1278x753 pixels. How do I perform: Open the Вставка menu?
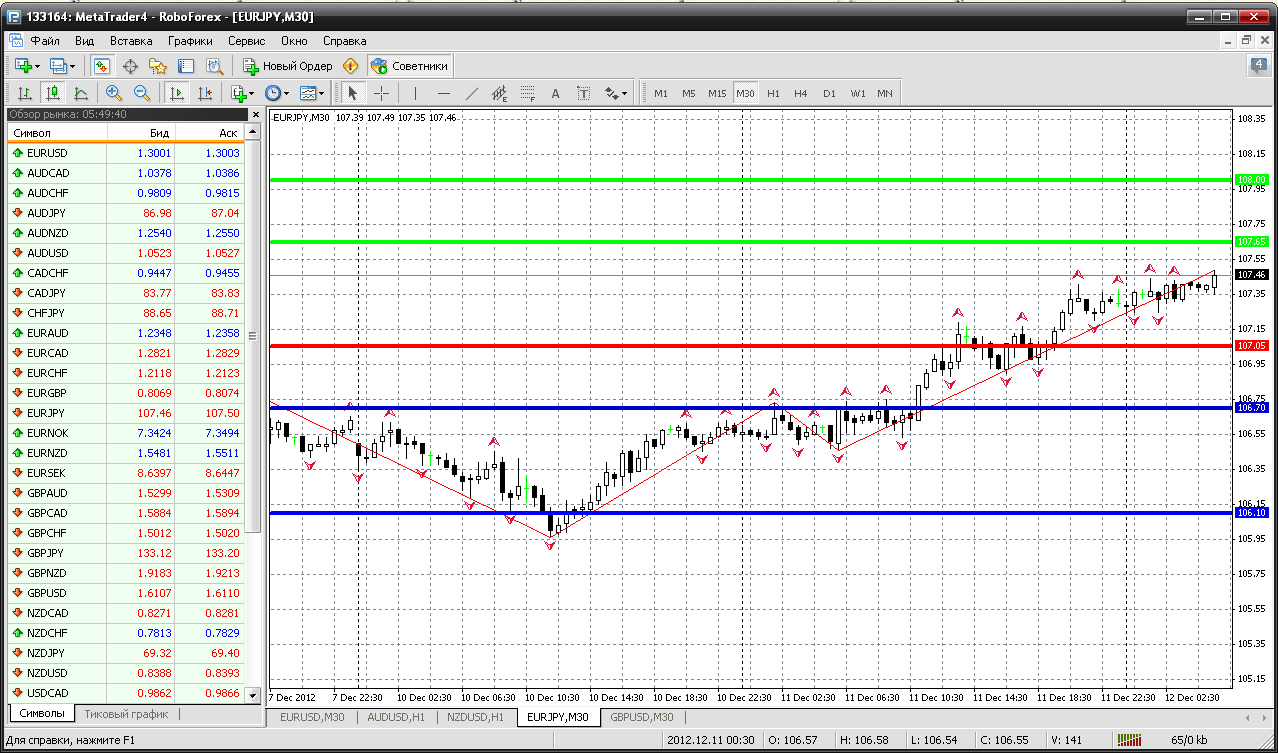click(131, 41)
